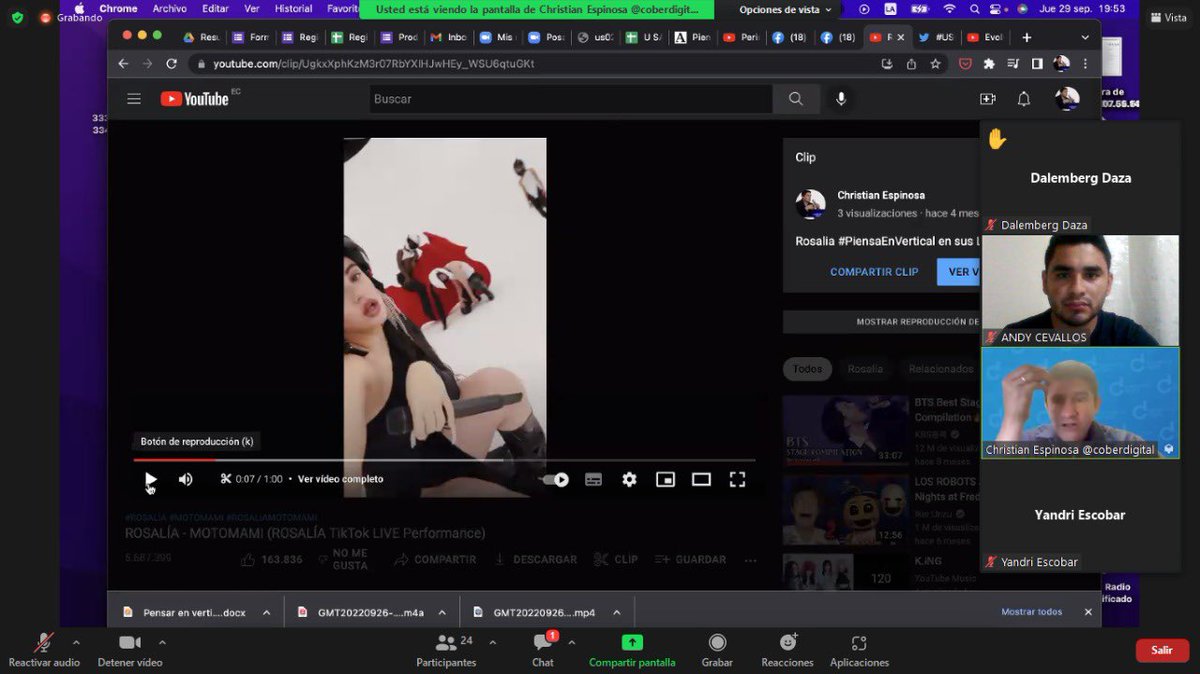Switch to the Inbox Gmail tab
The image size is (1200, 674).
[x=448, y=37]
